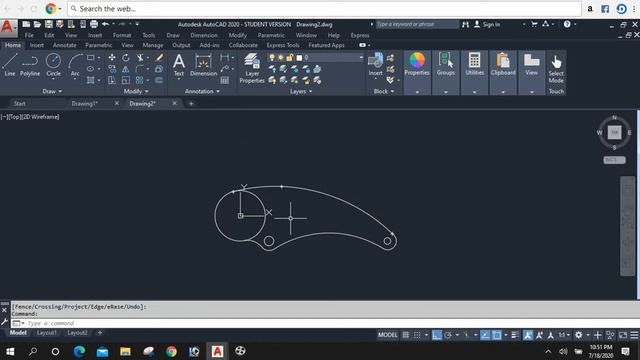Screen dimensions: 640x360
Task: Choose the Ellipse draw tool
Action: tap(91, 69)
